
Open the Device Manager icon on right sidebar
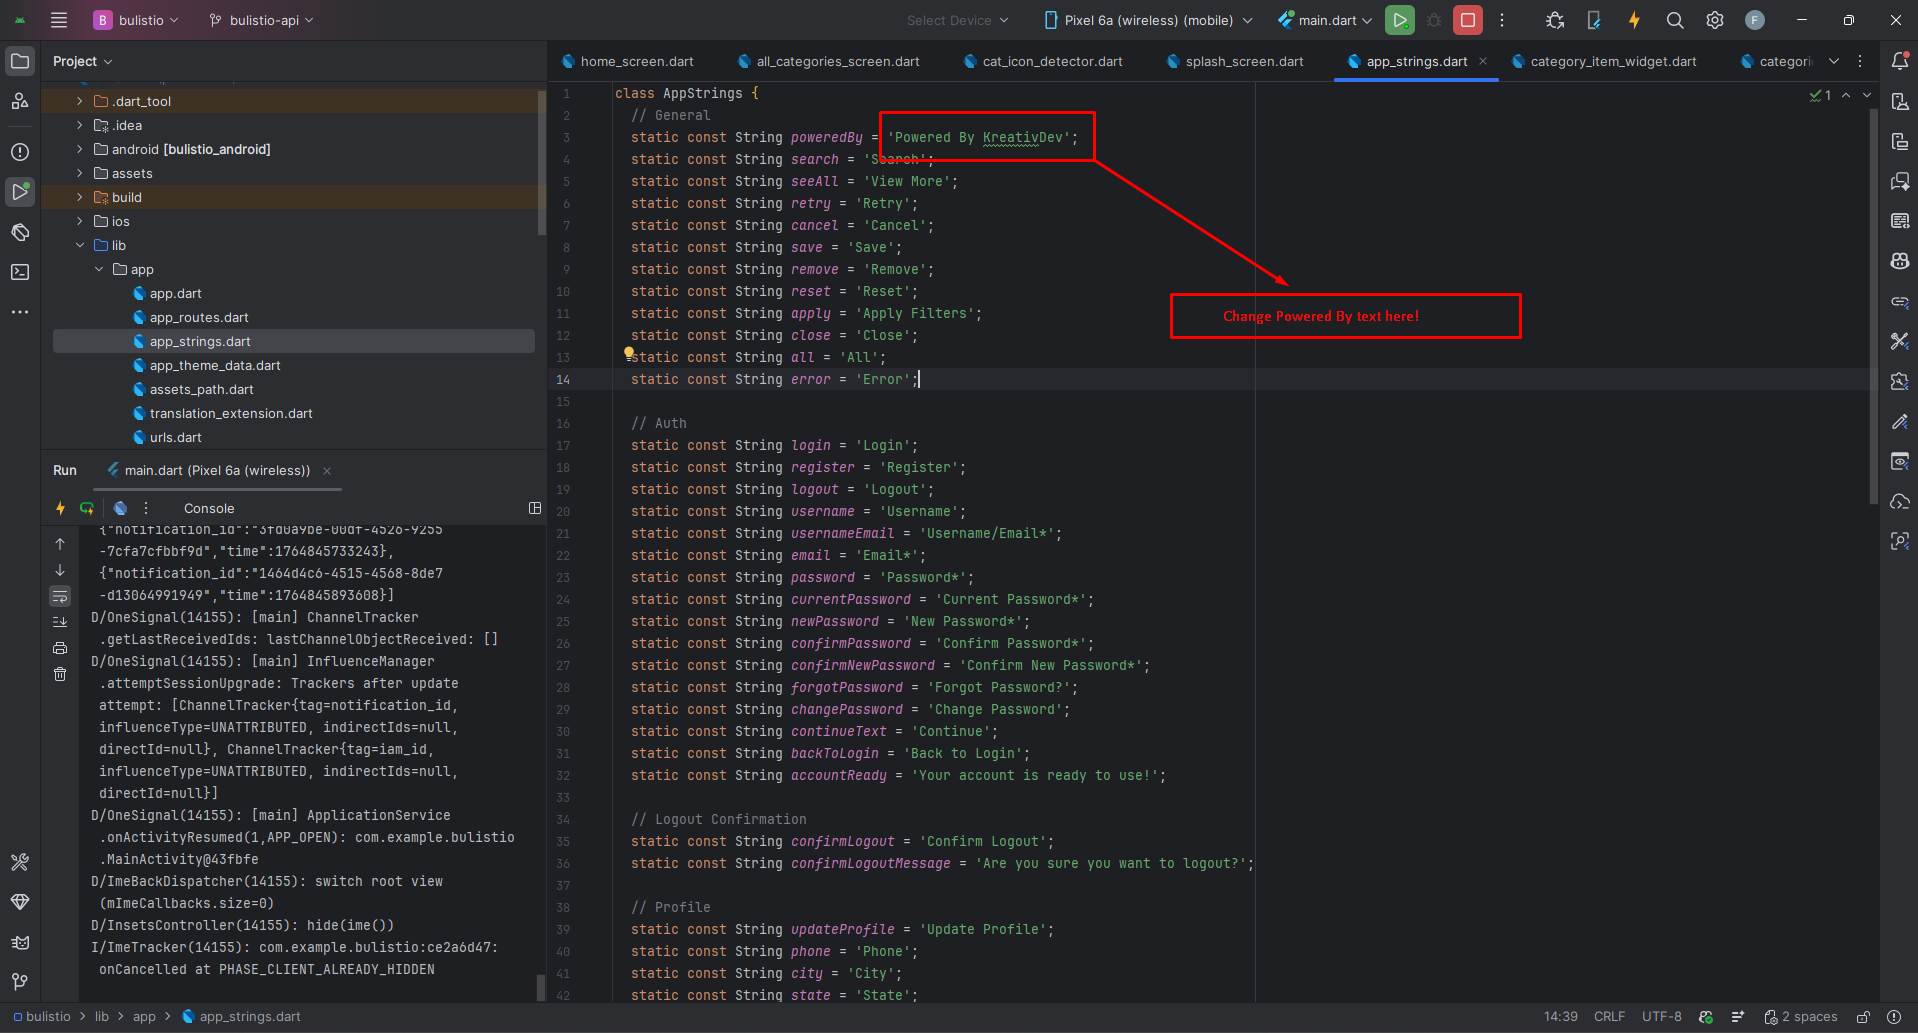point(1900,101)
